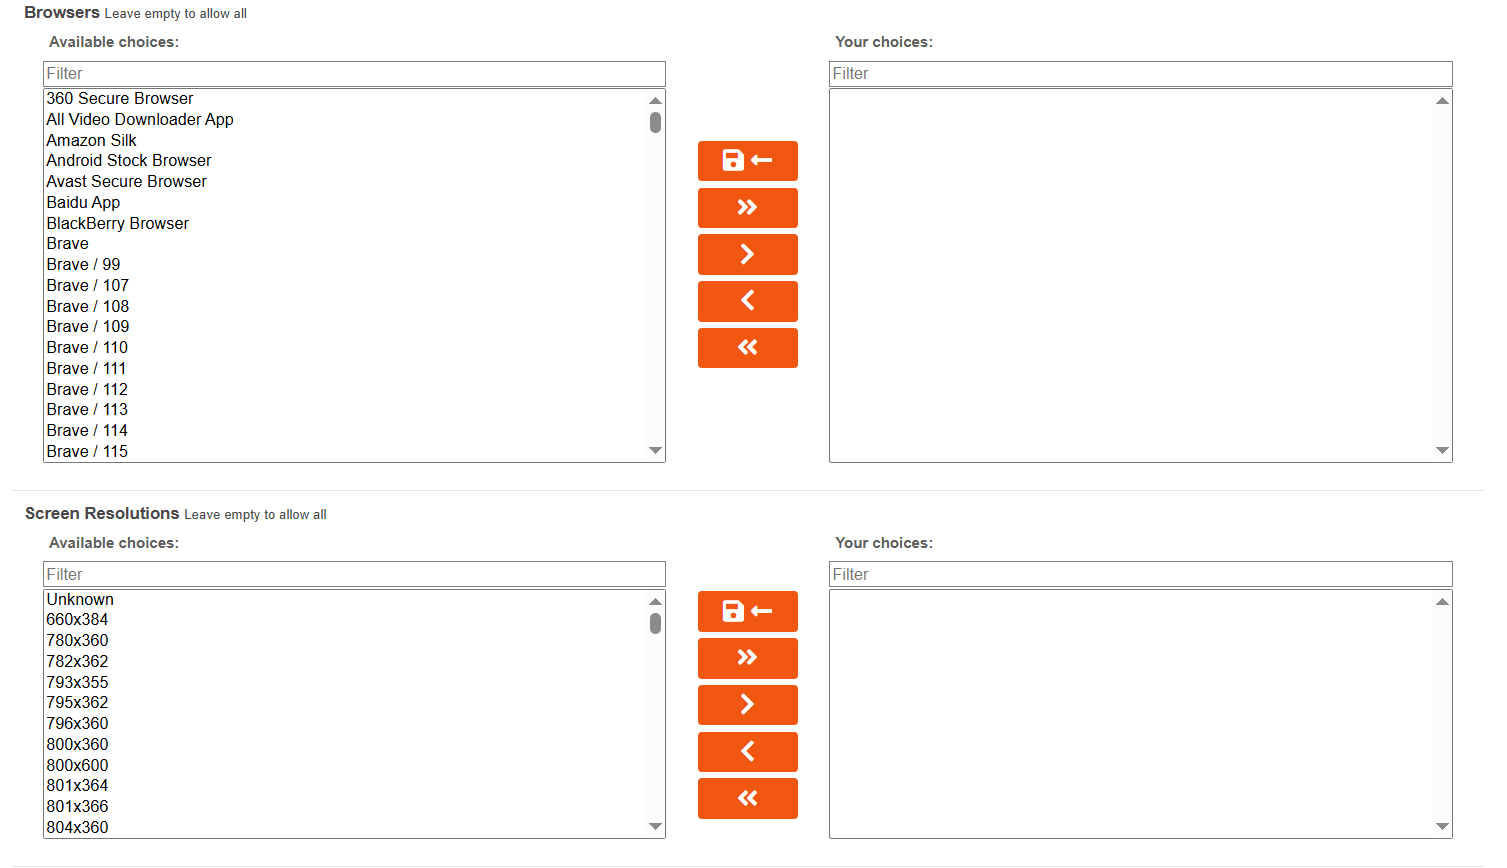Click the chosen browsers list scroll down arrow
This screenshot has height=868, width=1507.
click(1442, 451)
